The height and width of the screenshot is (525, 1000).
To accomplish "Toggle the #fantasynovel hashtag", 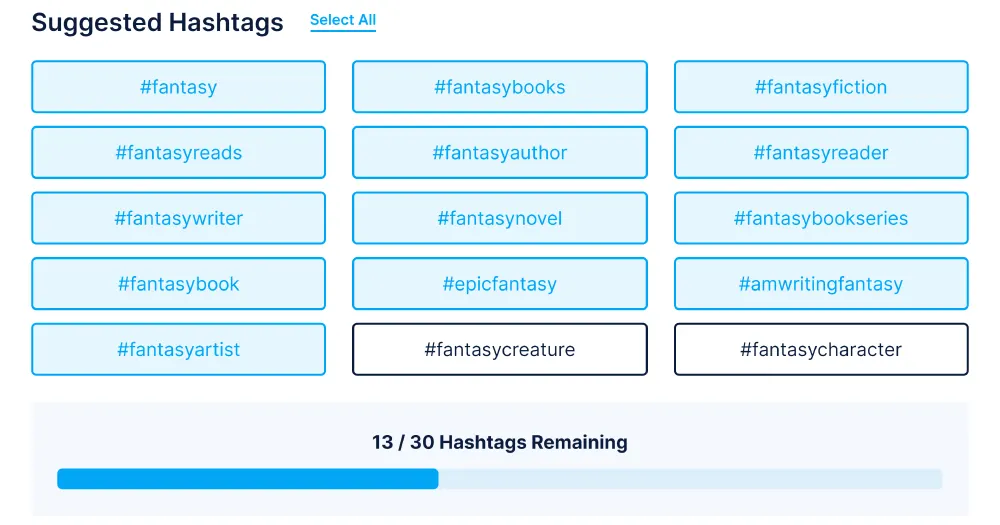I will pyautogui.click(x=500, y=218).
